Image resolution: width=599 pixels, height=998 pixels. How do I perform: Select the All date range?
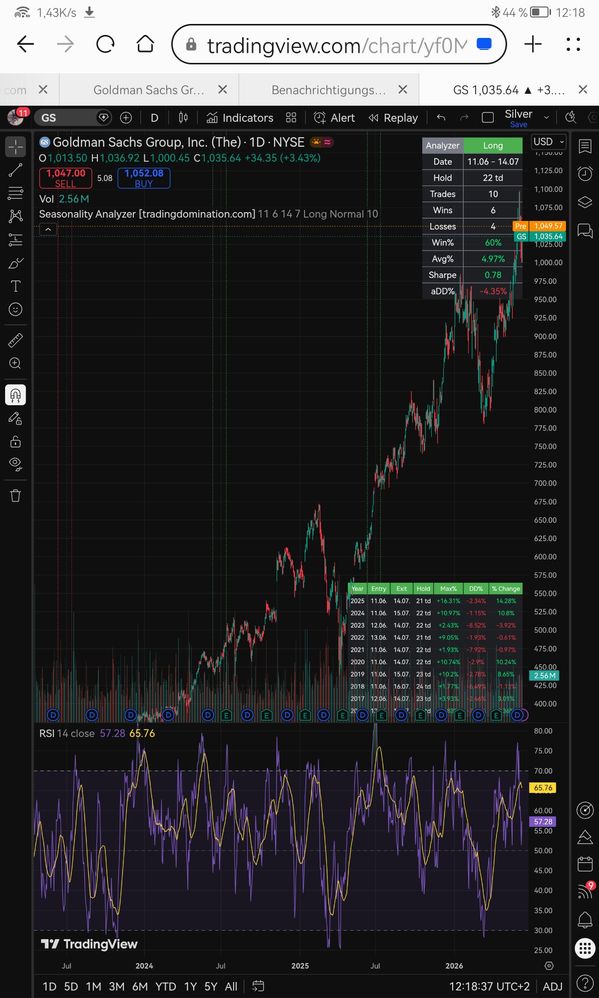pyautogui.click(x=231, y=987)
